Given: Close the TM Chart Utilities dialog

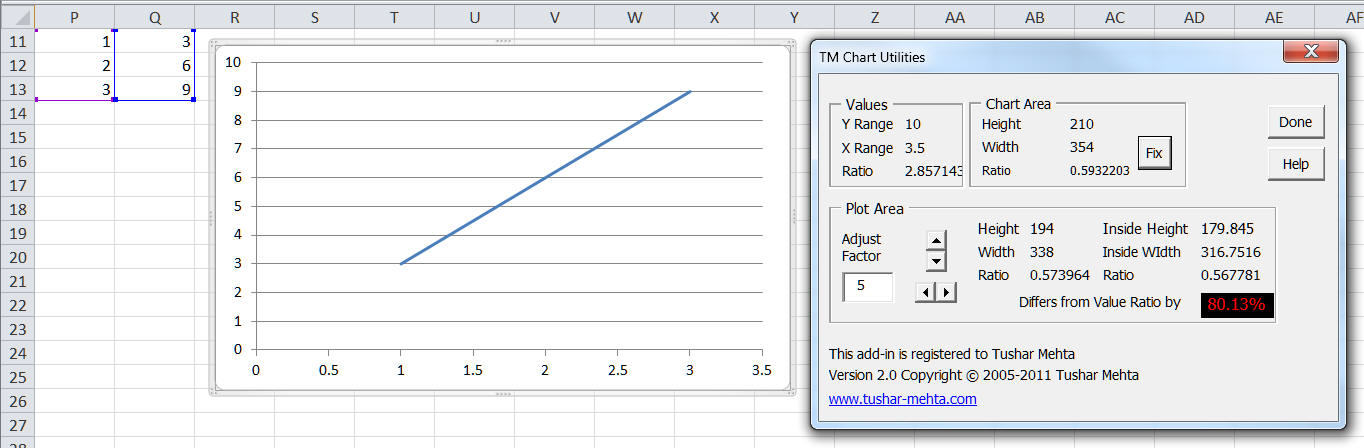Looking at the screenshot, I should point(1310,52).
